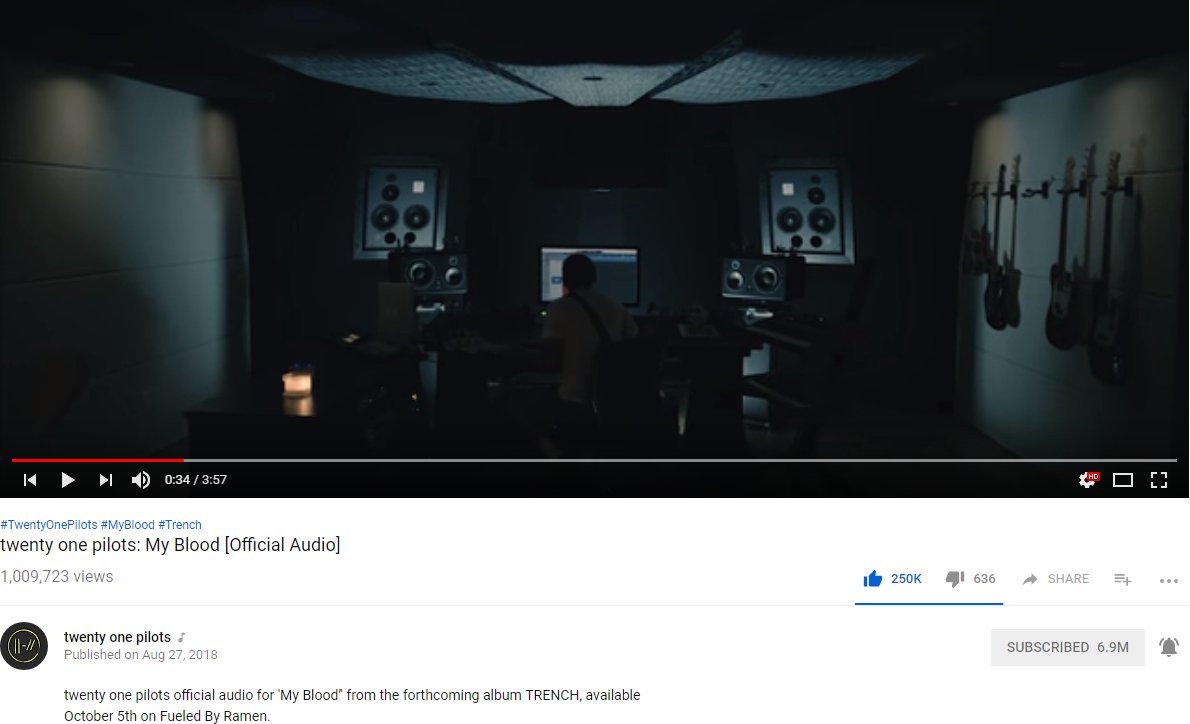The height and width of the screenshot is (724, 1190).
Task: Open the twenty one pilots channel name link
Action: (117, 637)
